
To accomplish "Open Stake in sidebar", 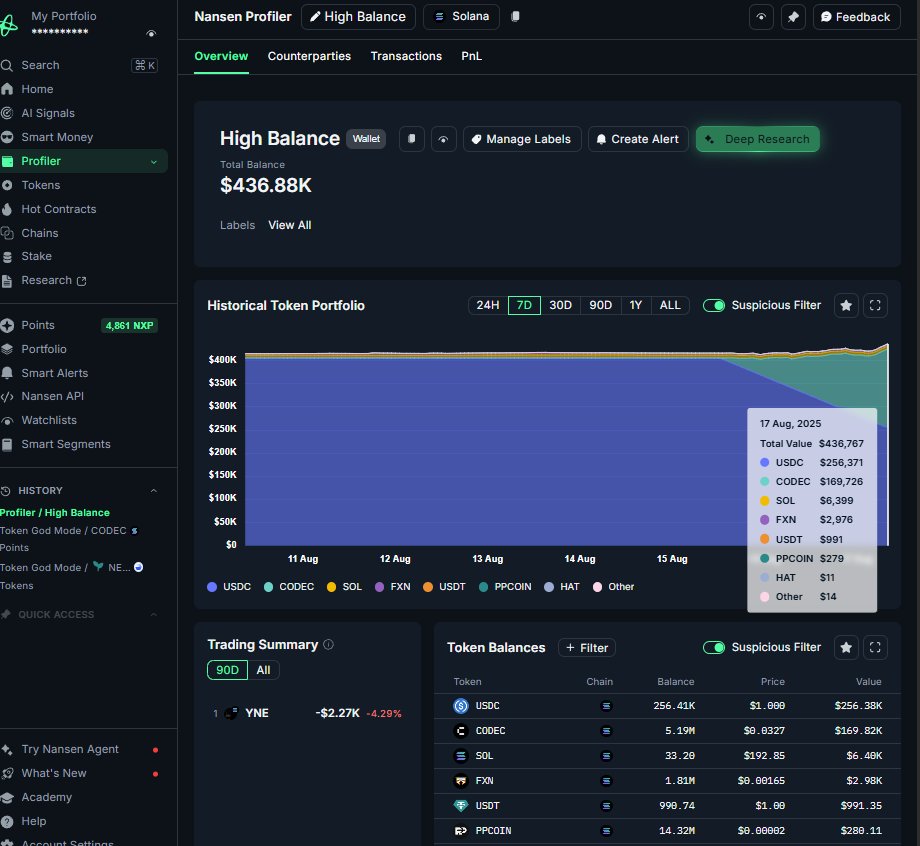I will 36,256.
